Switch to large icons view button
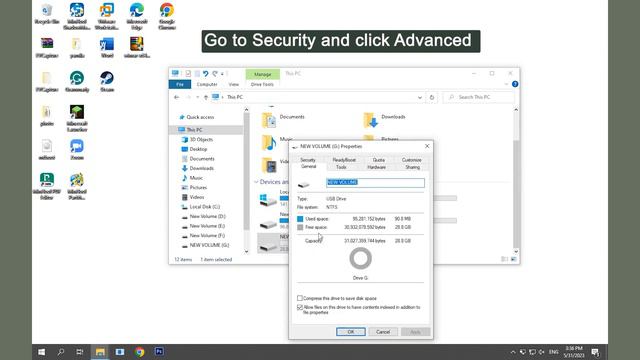 [513, 259]
